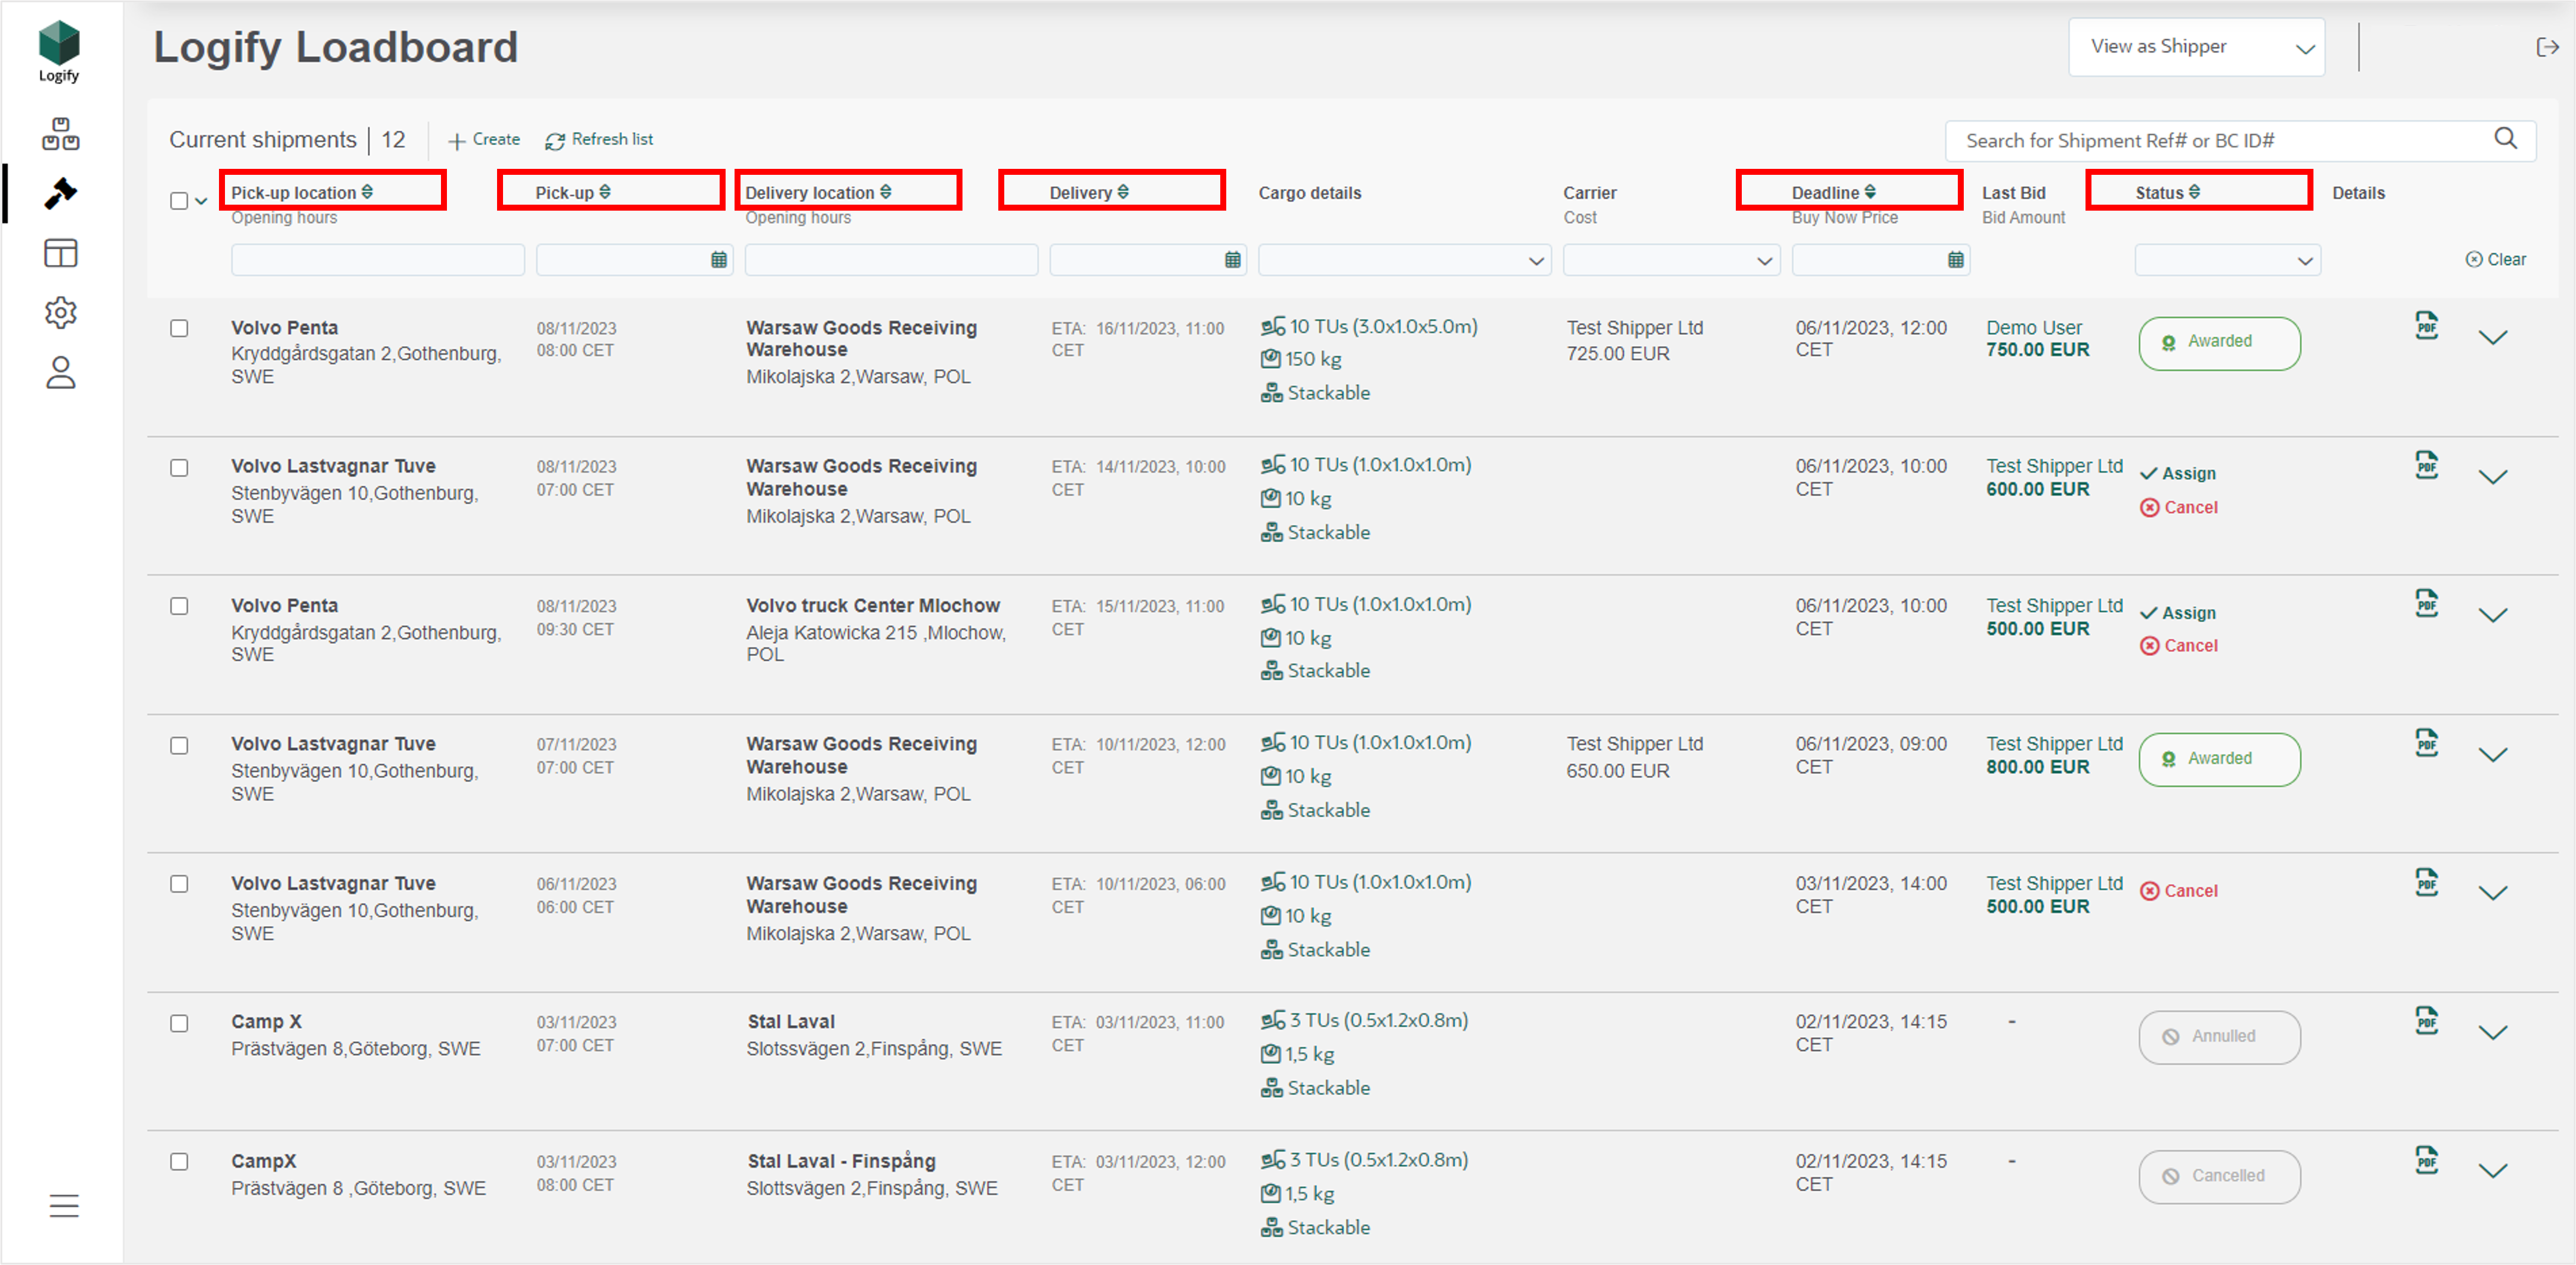Download PDF for 03/11/2023 14:00 deadline row

[x=2426, y=882]
